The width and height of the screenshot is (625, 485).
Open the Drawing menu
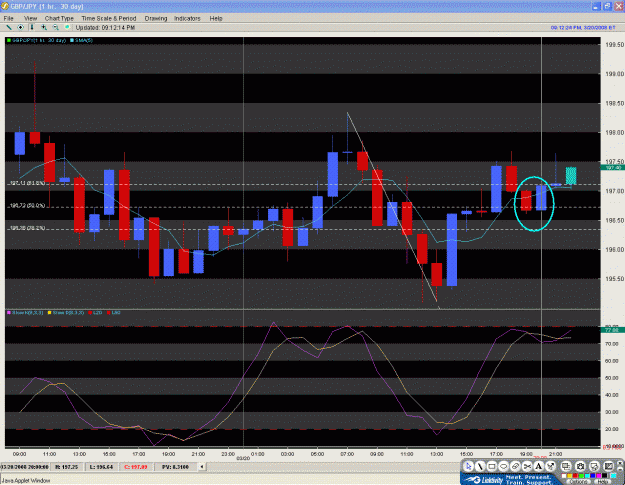coord(156,18)
